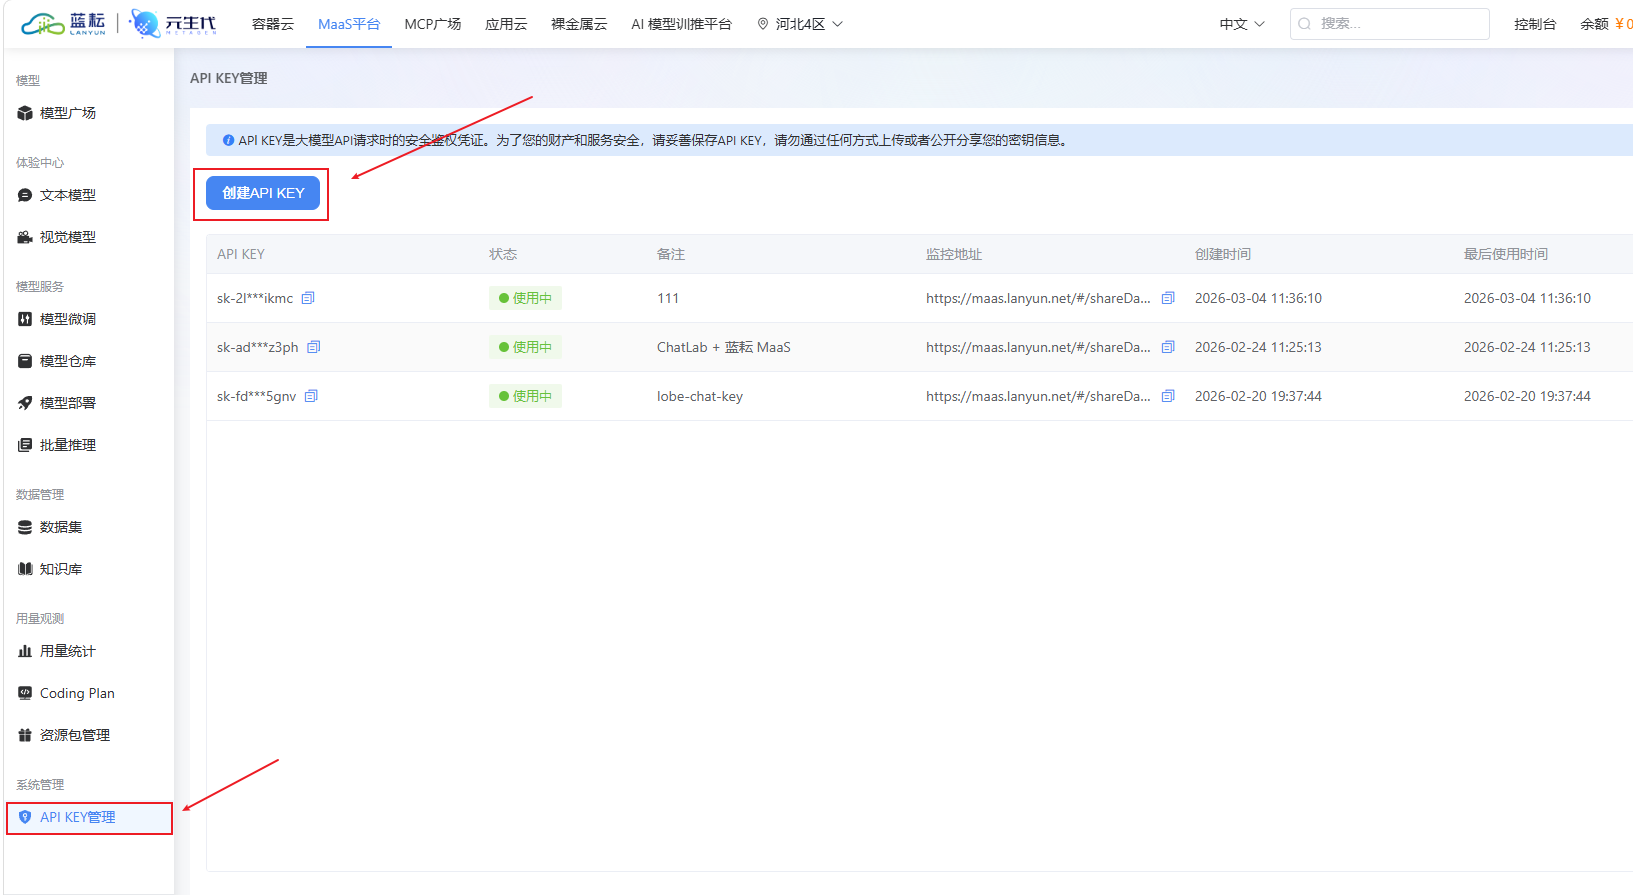Select the MaaS平台 tab
Image resolution: width=1633 pixels, height=895 pixels.
pyautogui.click(x=349, y=24)
